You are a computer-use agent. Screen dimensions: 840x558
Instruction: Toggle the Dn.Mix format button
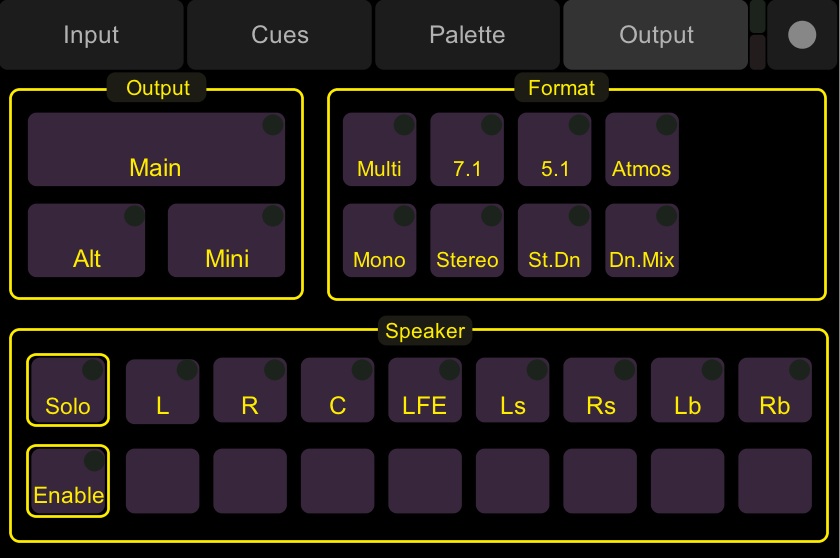tap(642, 240)
